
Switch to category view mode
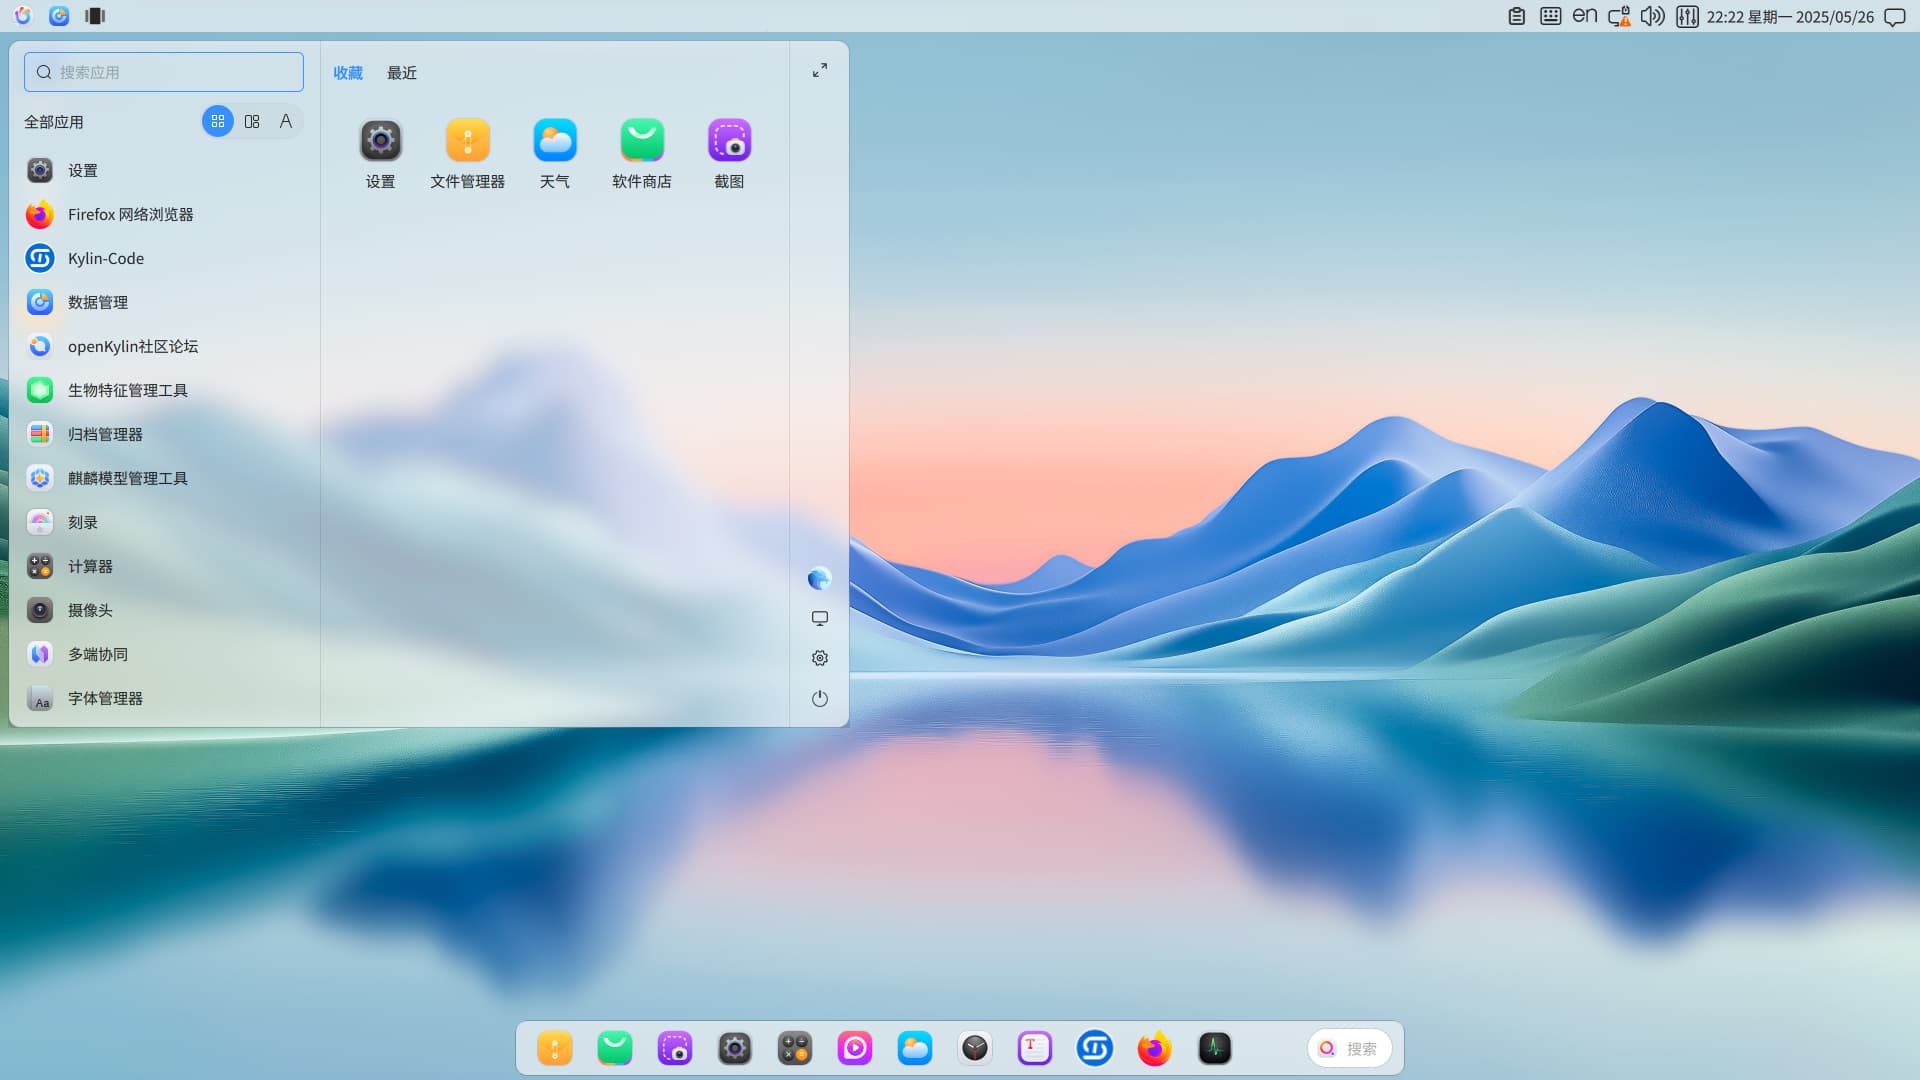pyautogui.click(x=252, y=121)
